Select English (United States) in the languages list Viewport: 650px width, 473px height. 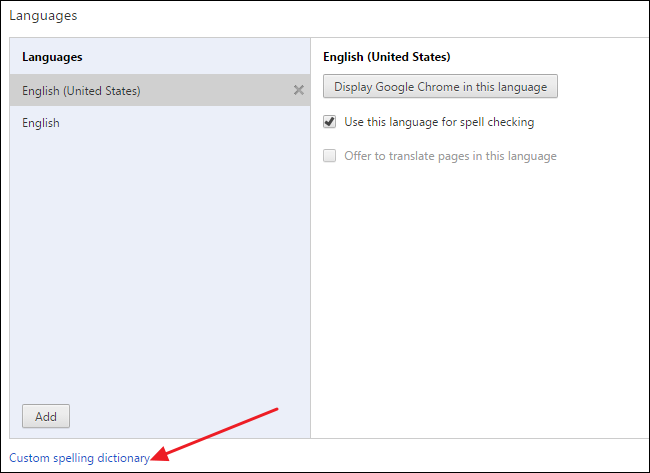click(81, 91)
